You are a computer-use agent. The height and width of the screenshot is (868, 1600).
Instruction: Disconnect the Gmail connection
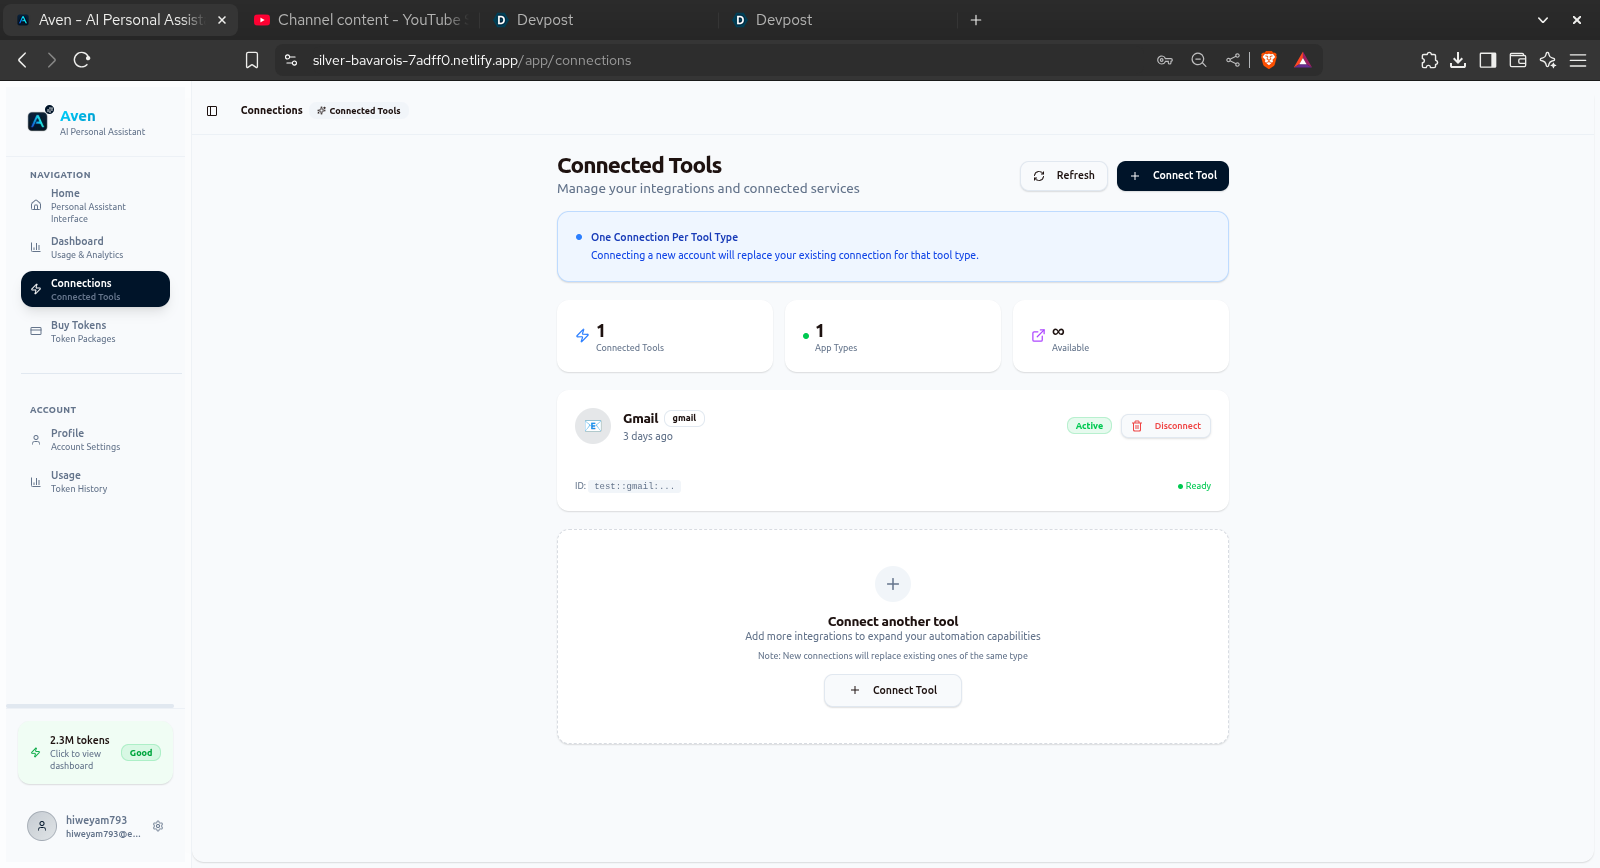point(1166,426)
